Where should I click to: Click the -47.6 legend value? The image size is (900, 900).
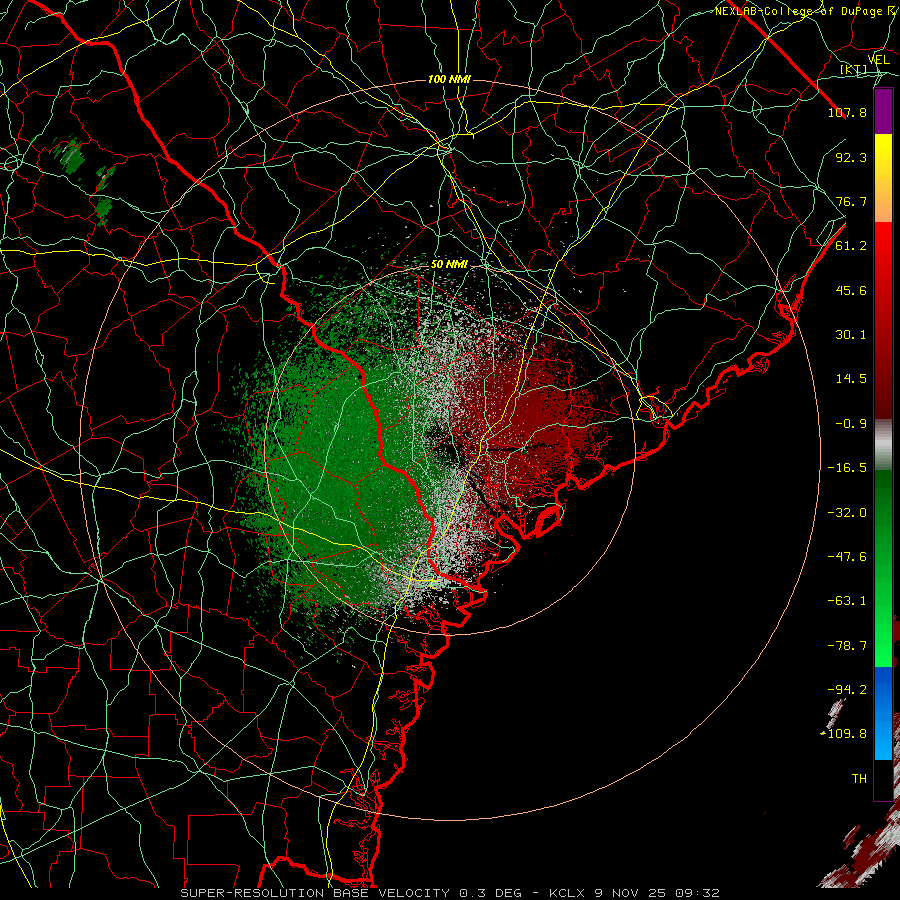click(847, 557)
